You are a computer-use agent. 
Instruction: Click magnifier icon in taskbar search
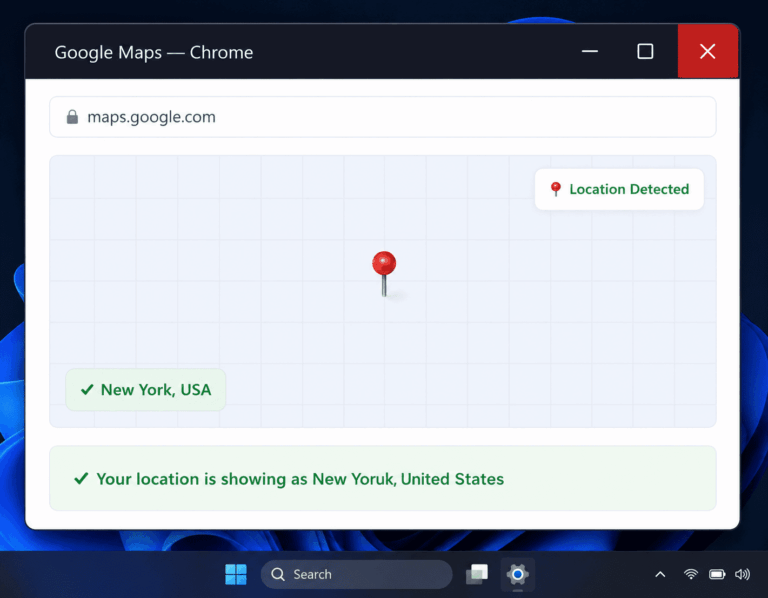[x=278, y=574]
